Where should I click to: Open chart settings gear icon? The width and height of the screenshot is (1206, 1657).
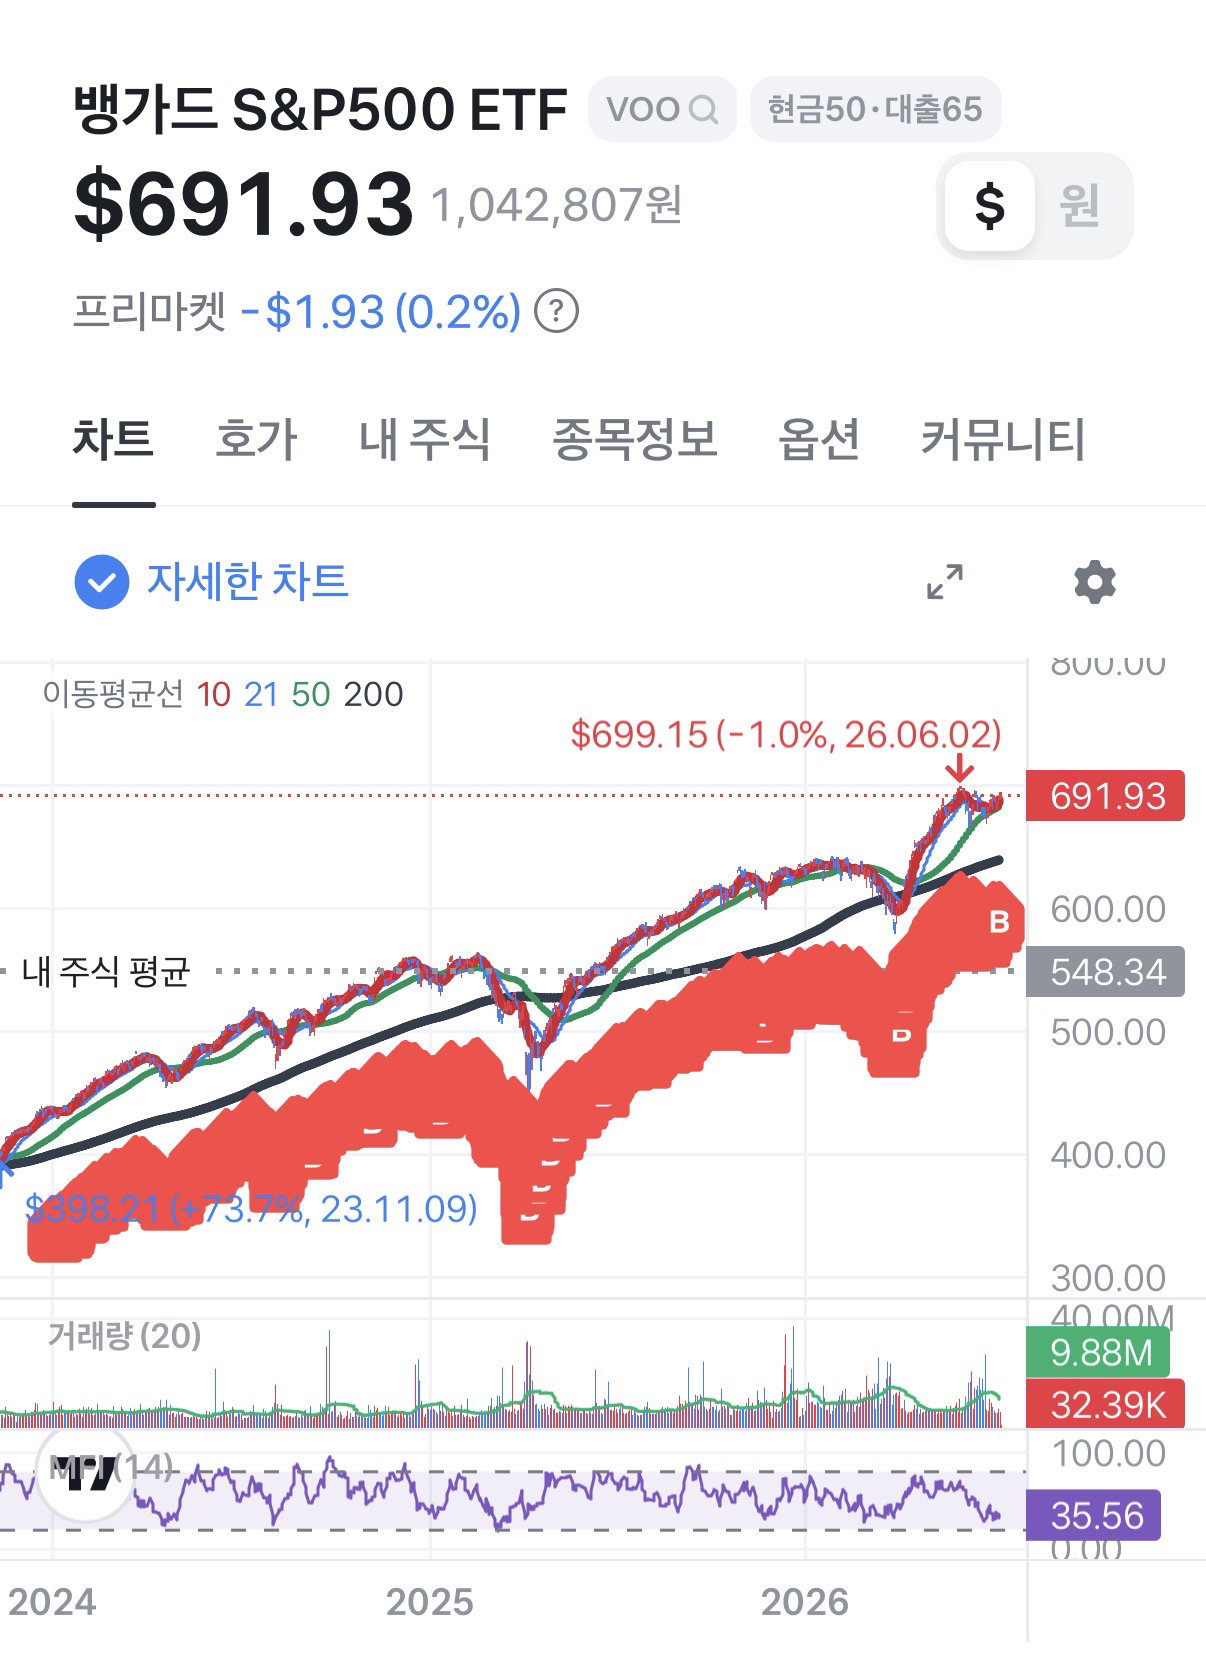click(1095, 582)
